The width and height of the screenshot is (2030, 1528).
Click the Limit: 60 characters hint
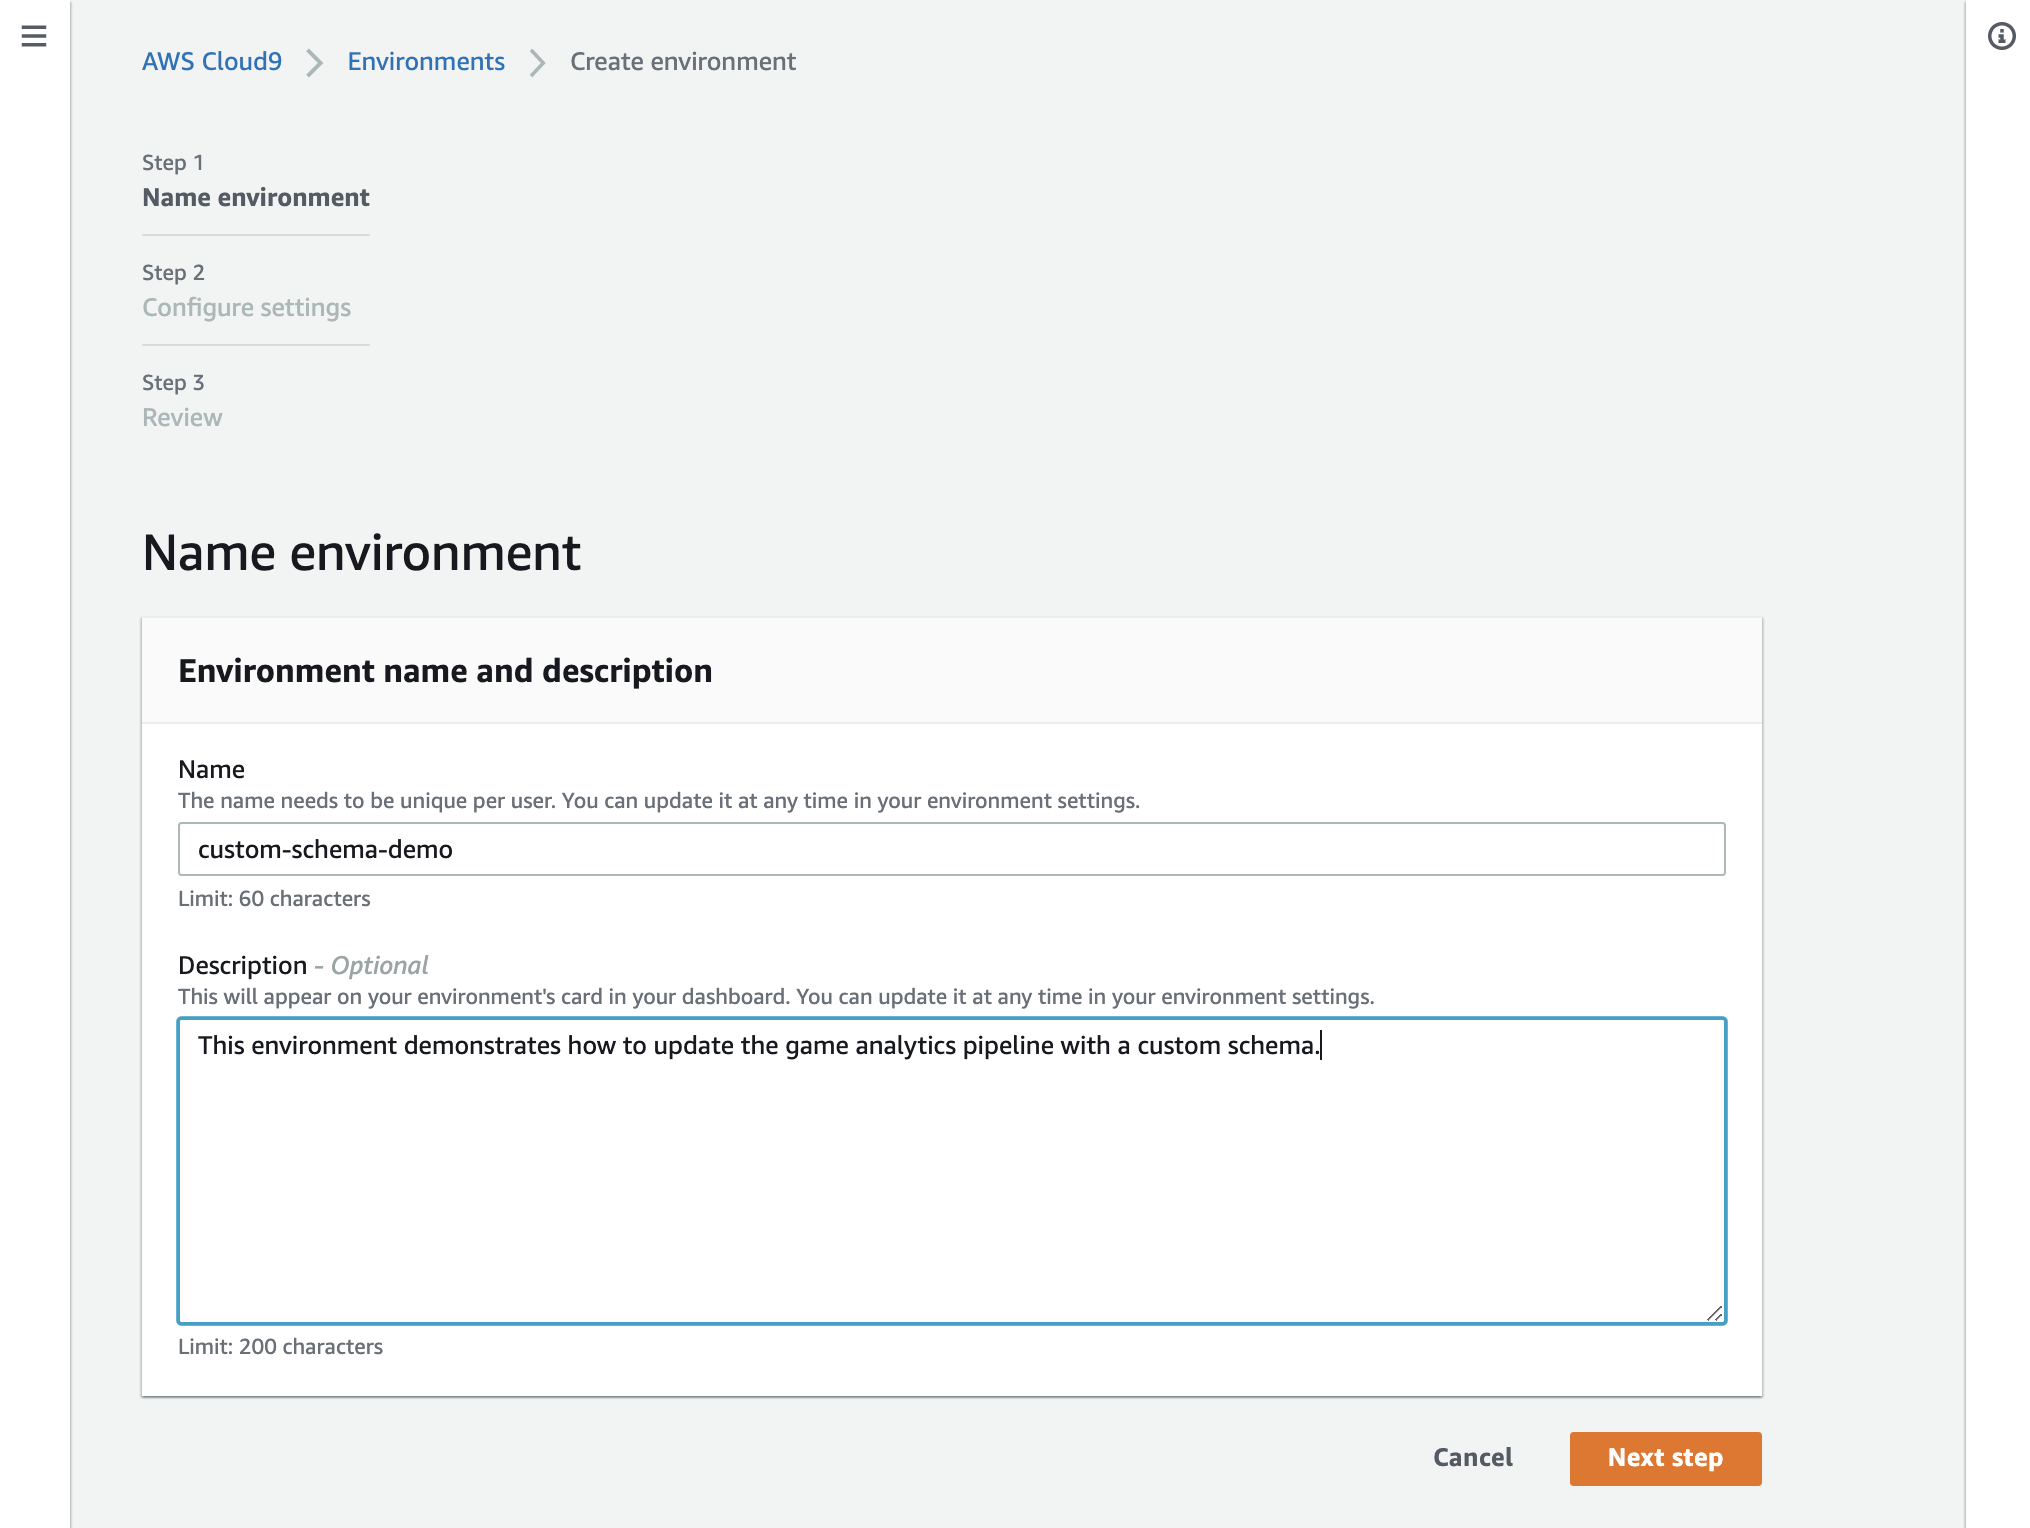click(274, 898)
